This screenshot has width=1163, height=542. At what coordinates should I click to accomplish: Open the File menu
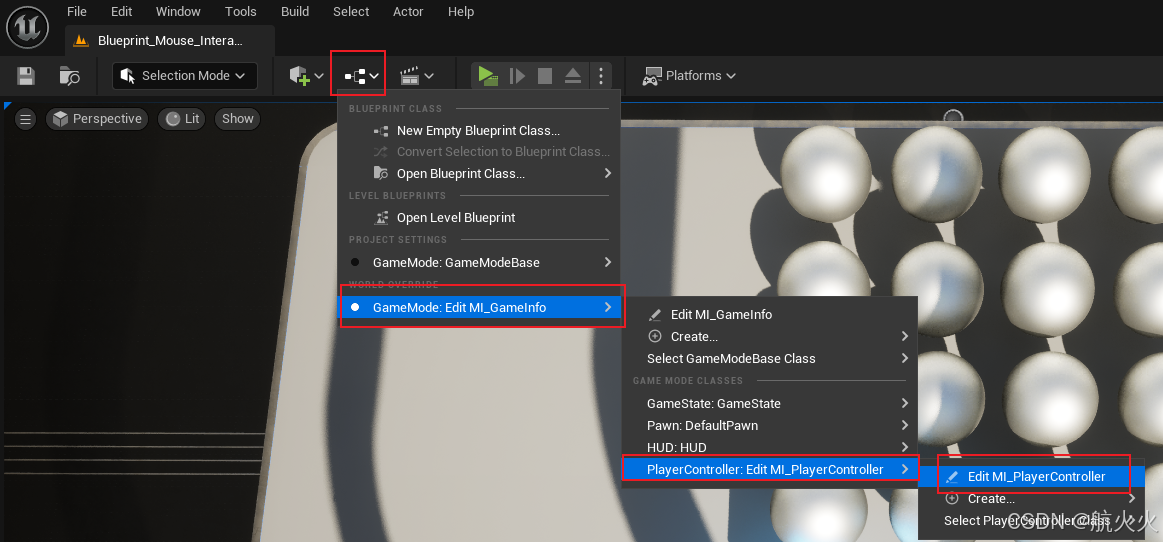coord(76,12)
